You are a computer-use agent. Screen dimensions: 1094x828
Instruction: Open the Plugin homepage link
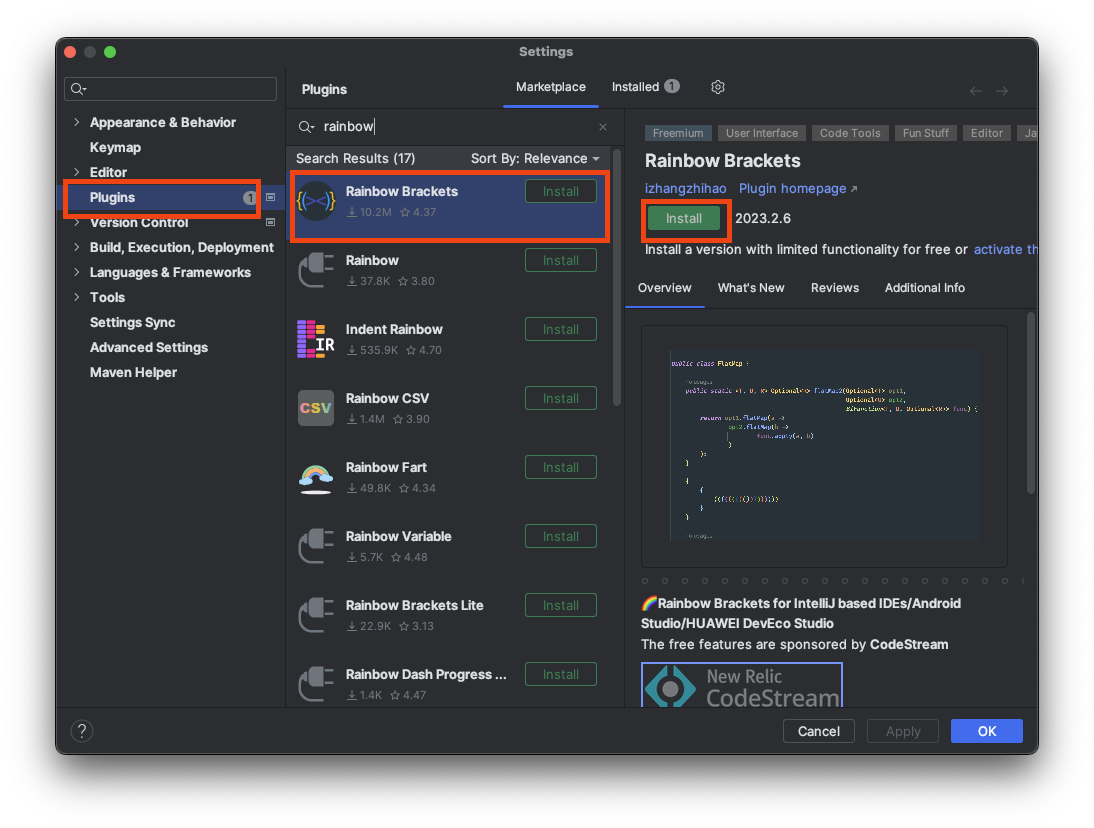[x=797, y=189]
